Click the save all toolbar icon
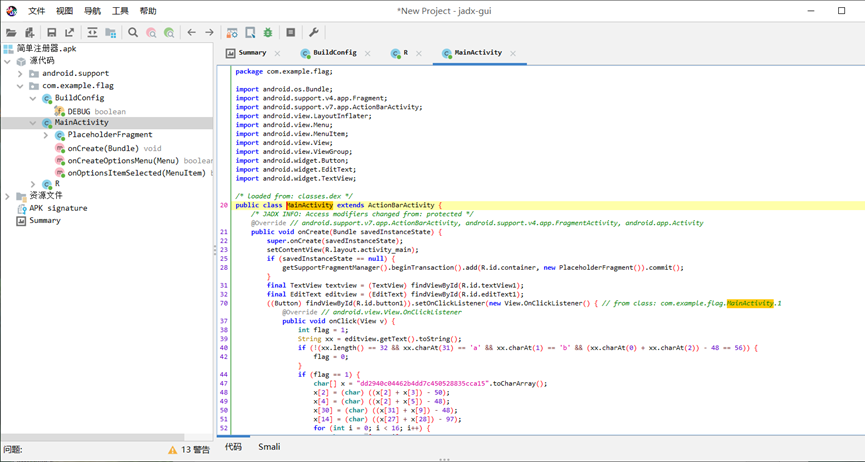The height and width of the screenshot is (462, 865). (x=51, y=33)
